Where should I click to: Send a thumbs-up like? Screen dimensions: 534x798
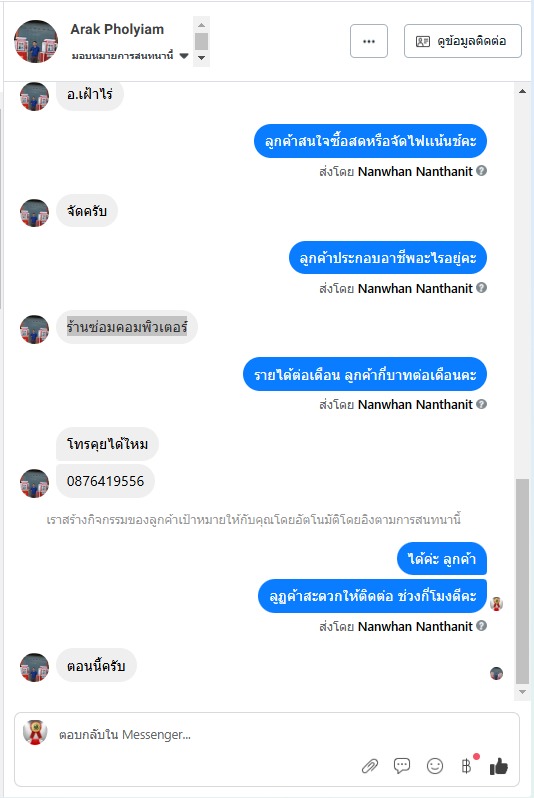[x=498, y=766]
